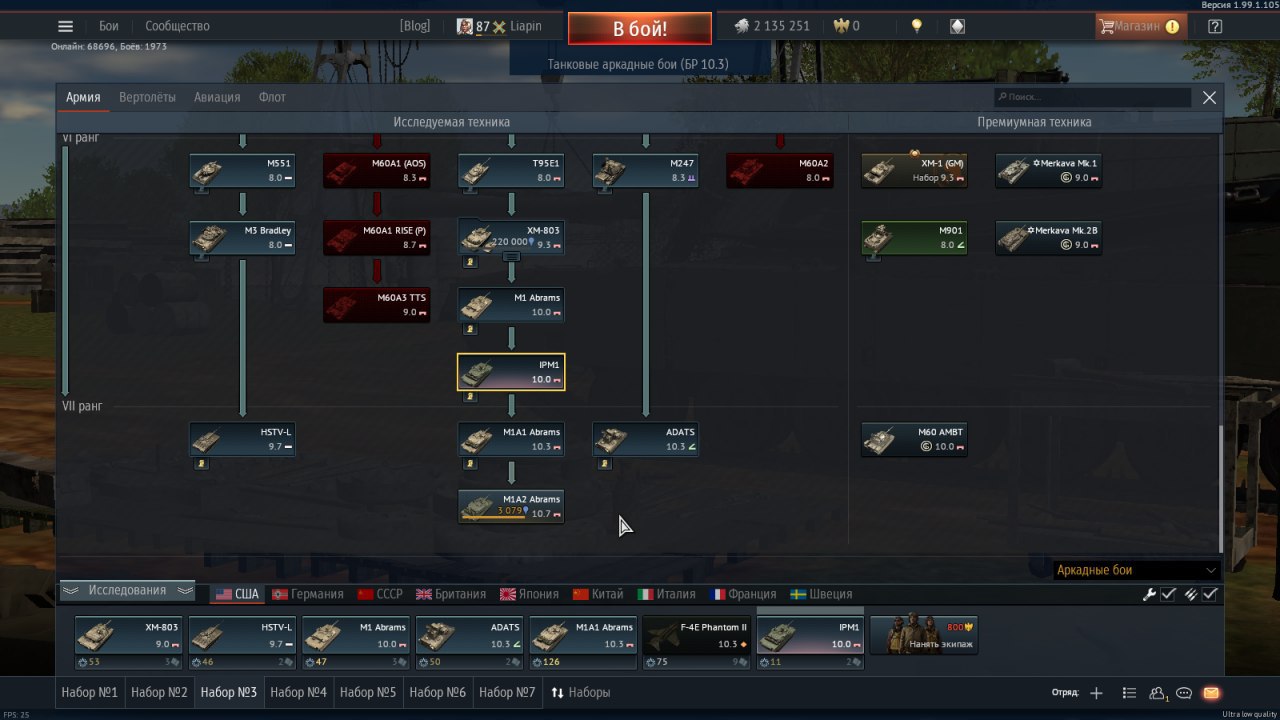Click the Поиск search field
1280x720 pixels.
[x=1093, y=97]
